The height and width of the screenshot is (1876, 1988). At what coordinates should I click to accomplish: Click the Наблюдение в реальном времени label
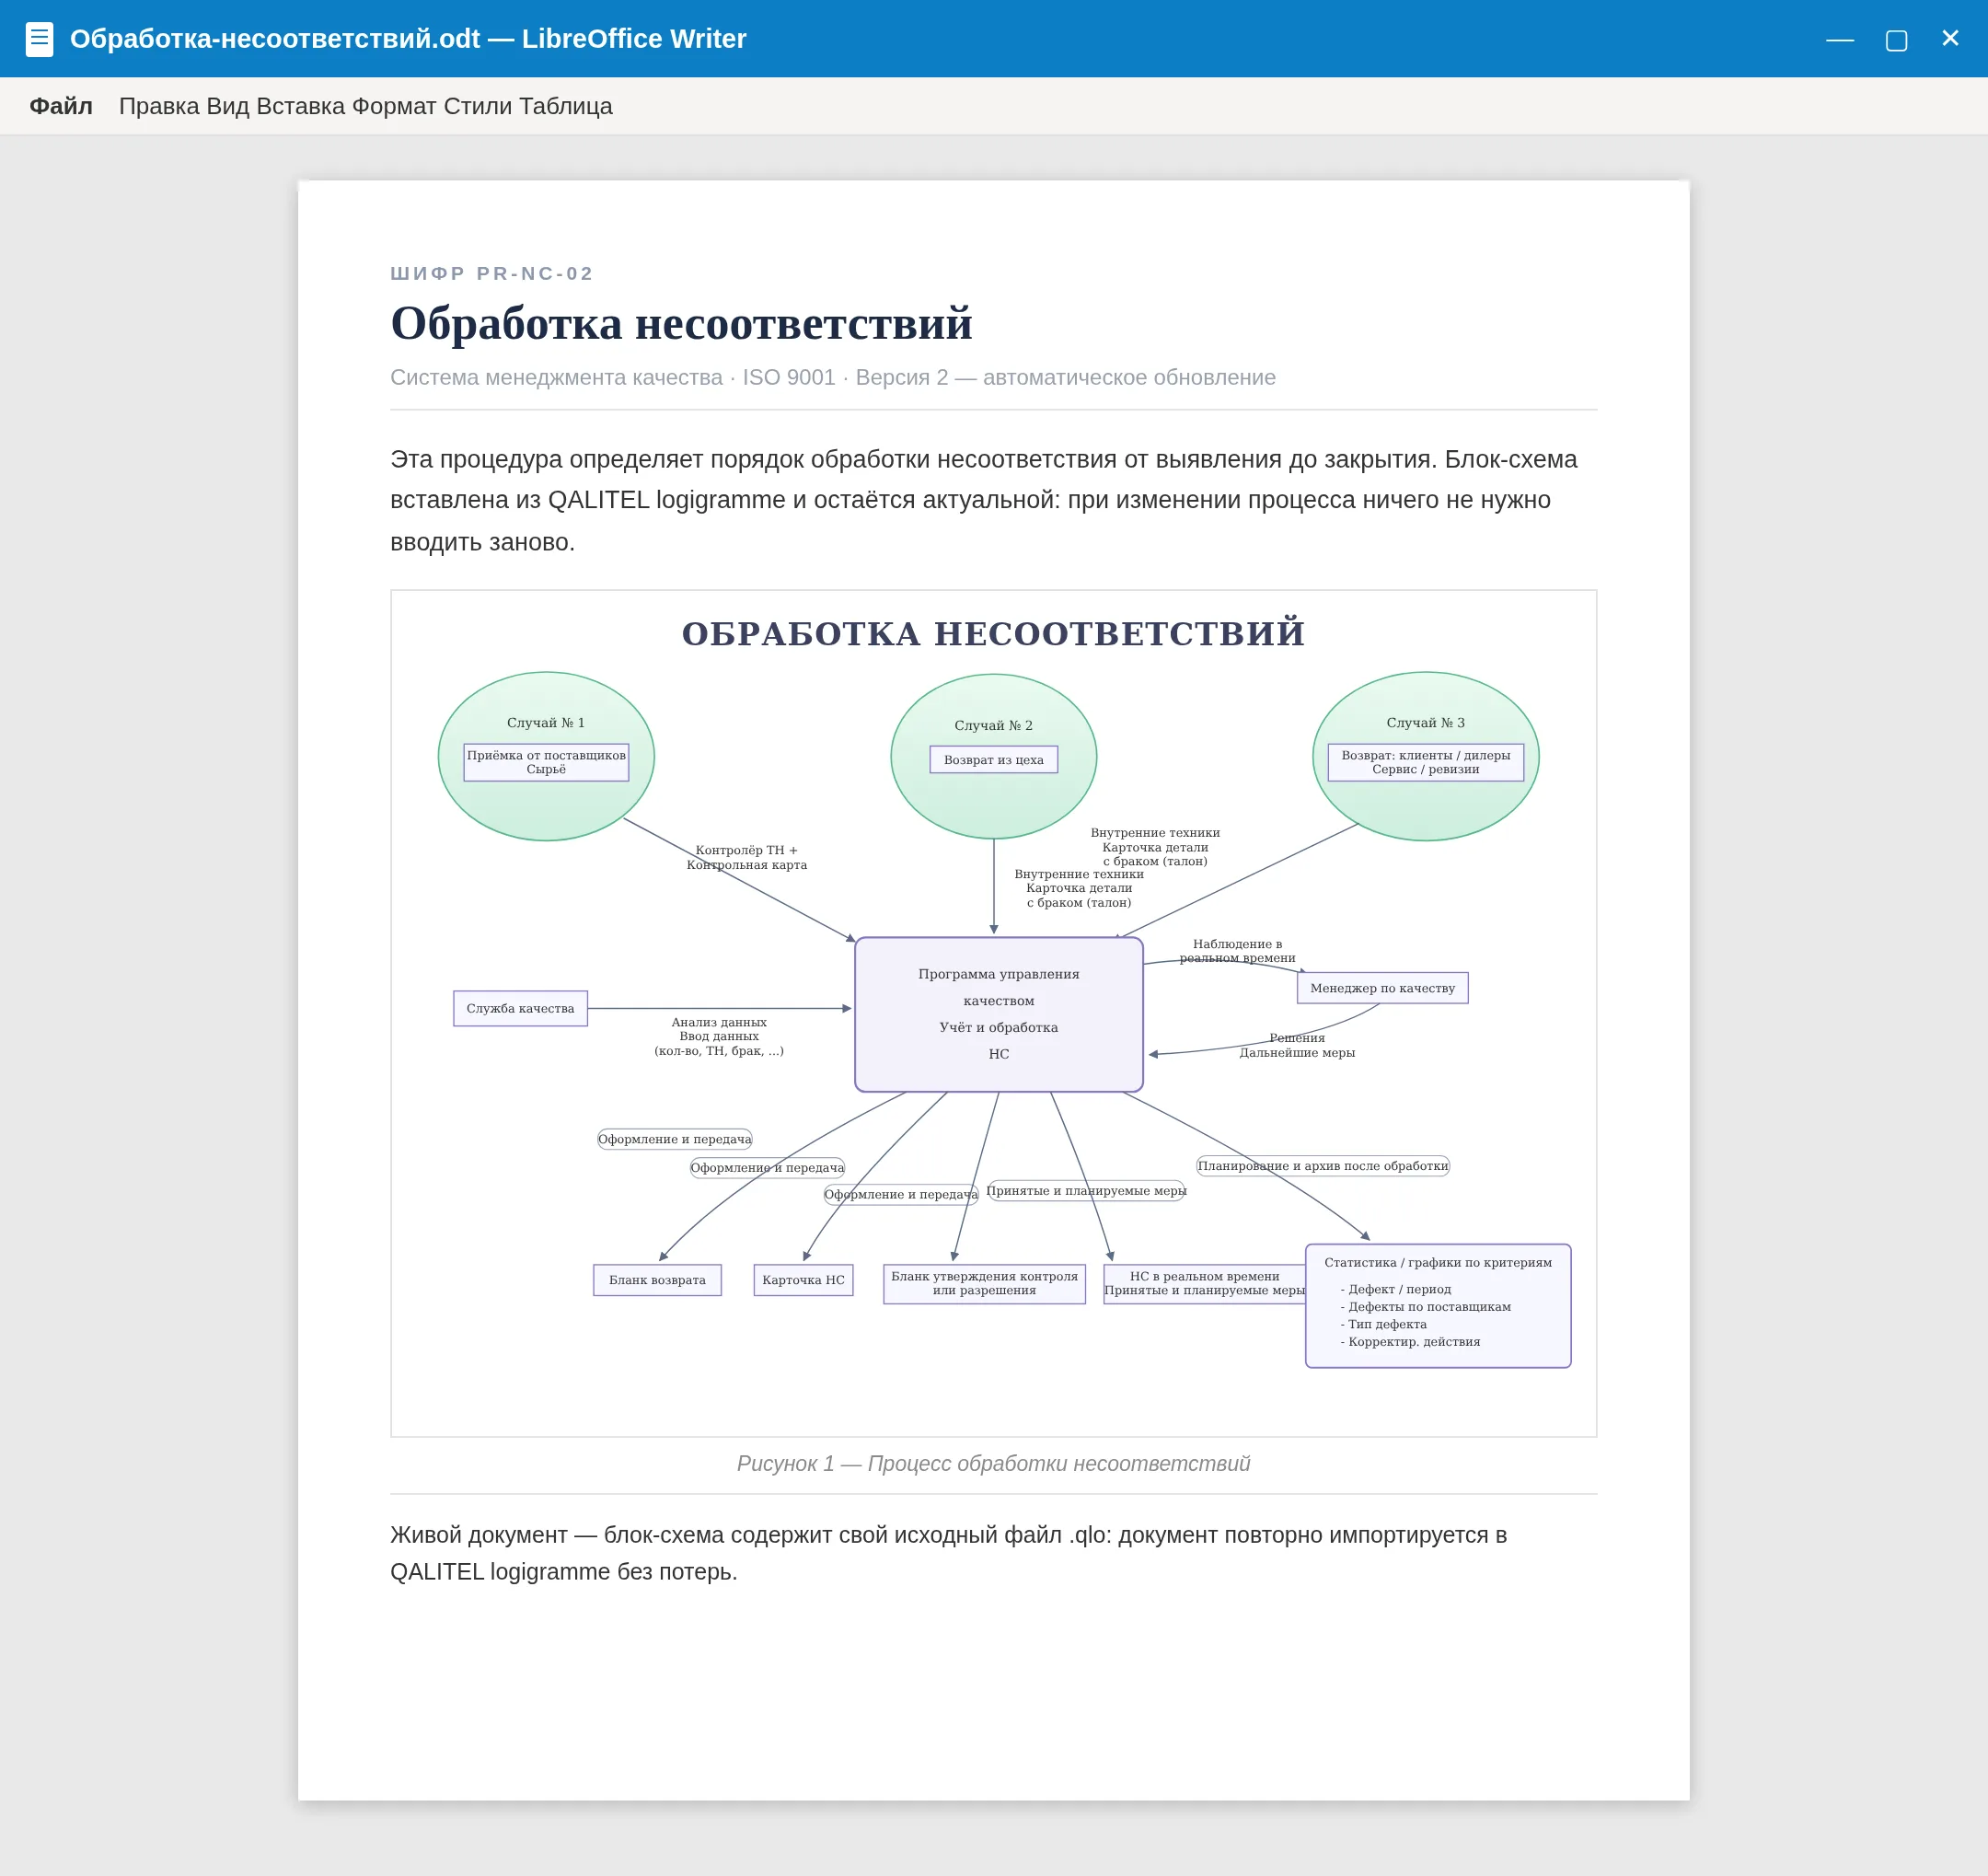point(1237,951)
